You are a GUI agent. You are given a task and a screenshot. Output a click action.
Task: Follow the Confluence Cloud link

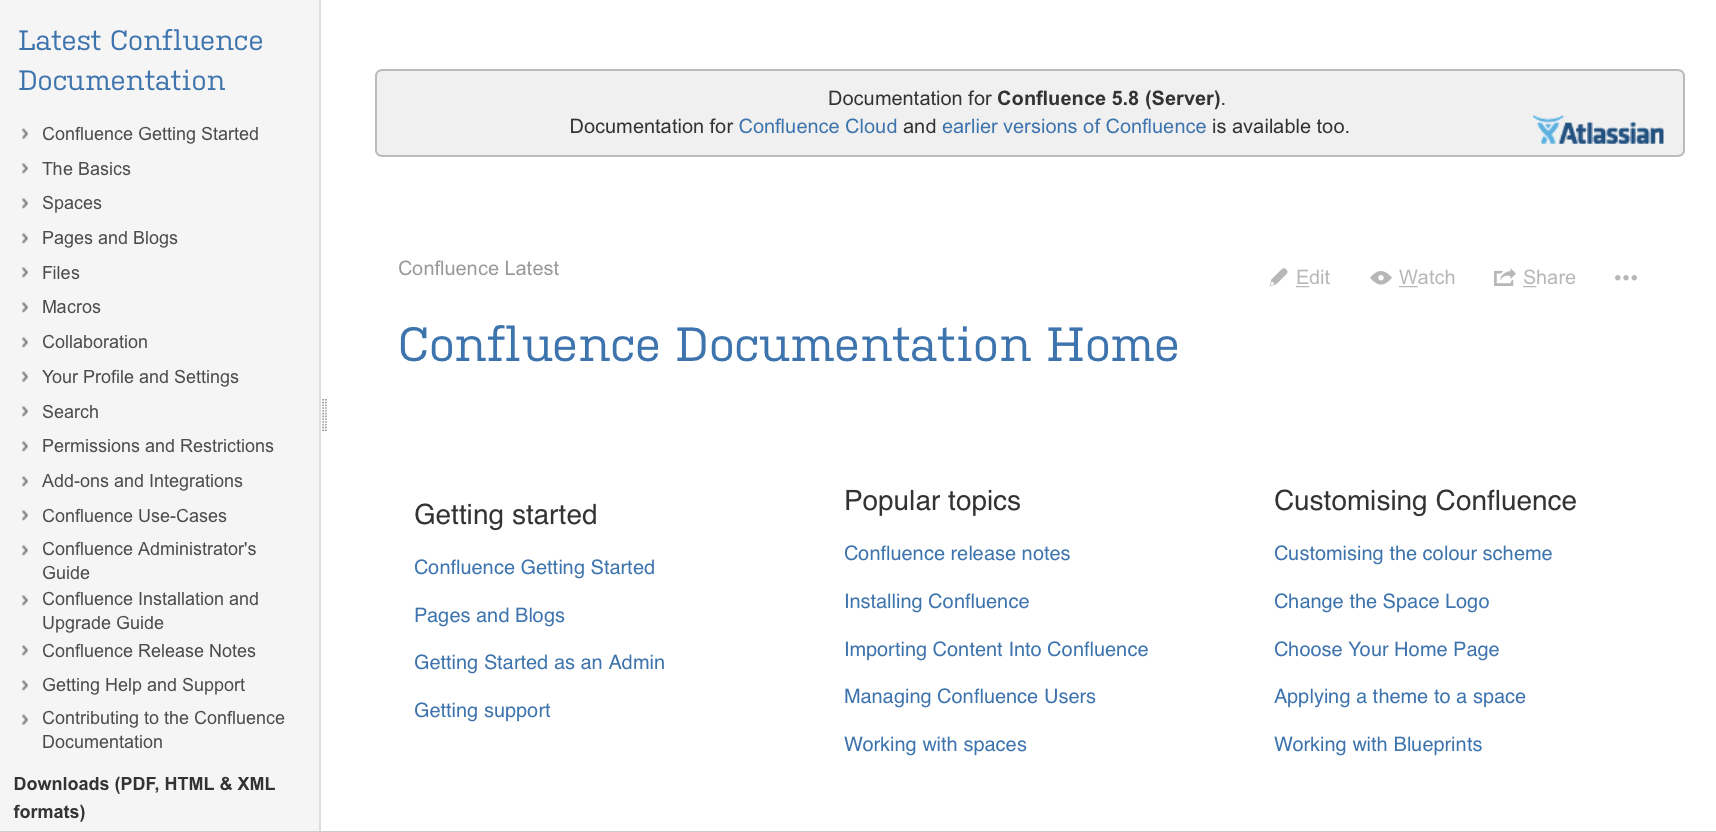818,126
